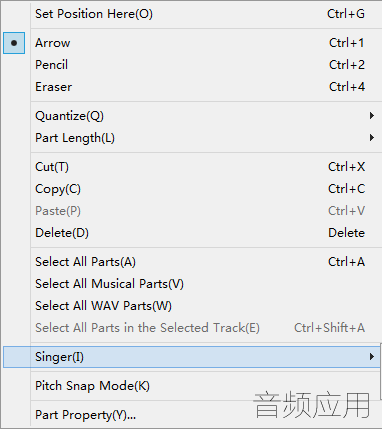Select the Arrow tool radio bullet

click(x=14, y=43)
